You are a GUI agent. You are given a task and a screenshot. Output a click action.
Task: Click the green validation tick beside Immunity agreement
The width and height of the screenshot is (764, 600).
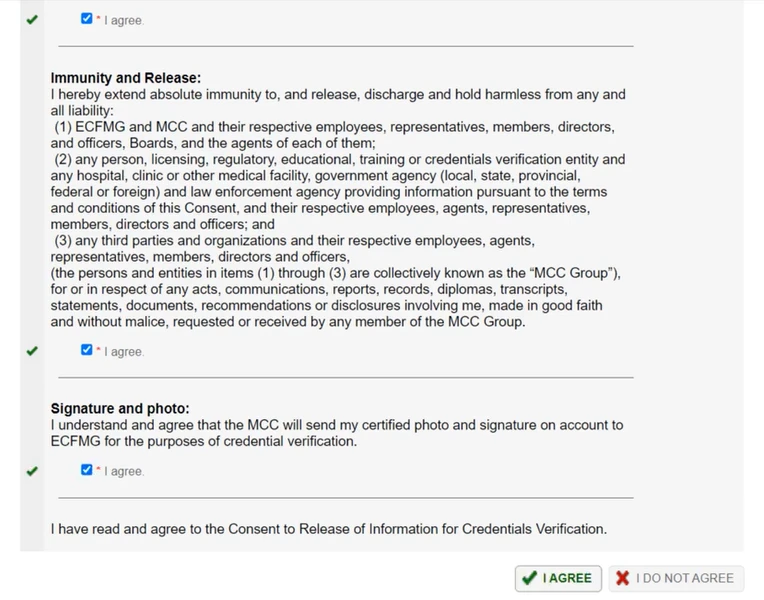click(32, 351)
